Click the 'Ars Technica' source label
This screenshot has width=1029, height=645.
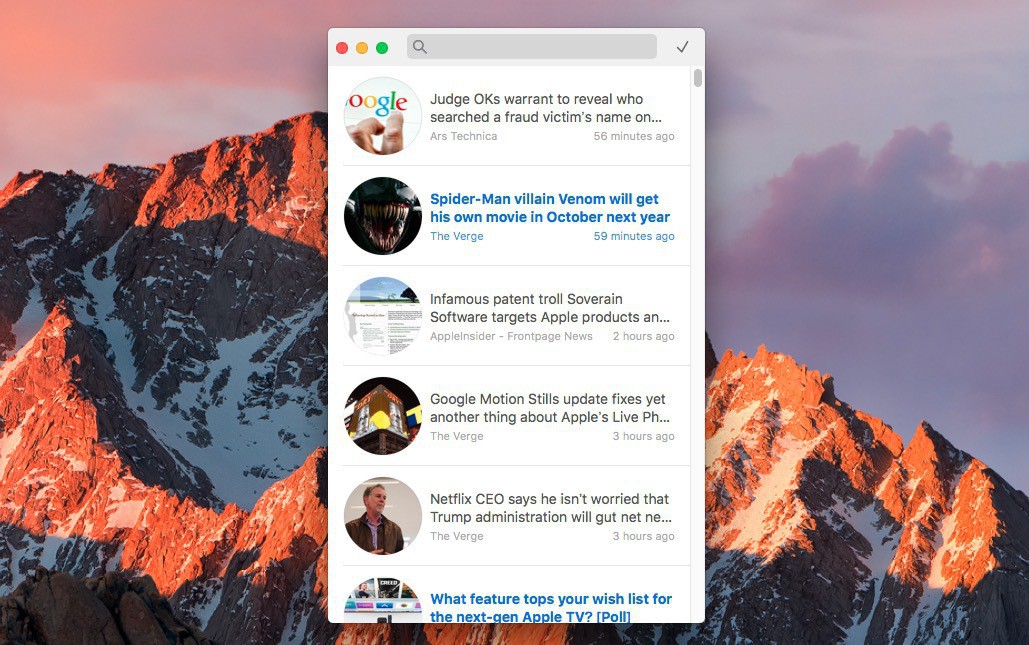463,136
